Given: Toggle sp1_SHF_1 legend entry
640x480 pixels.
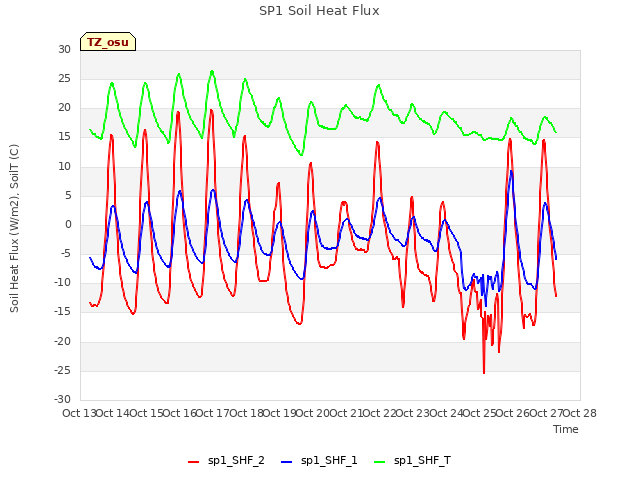Looking at the screenshot, I should pos(319,461).
